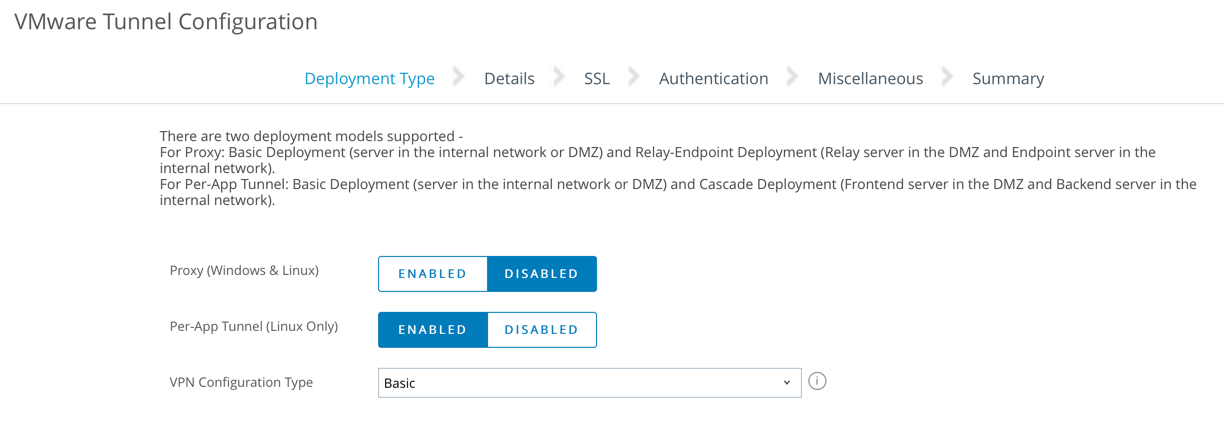The width and height of the screenshot is (1224, 431).
Task: Go to the Details step
Action: point(509,78)
